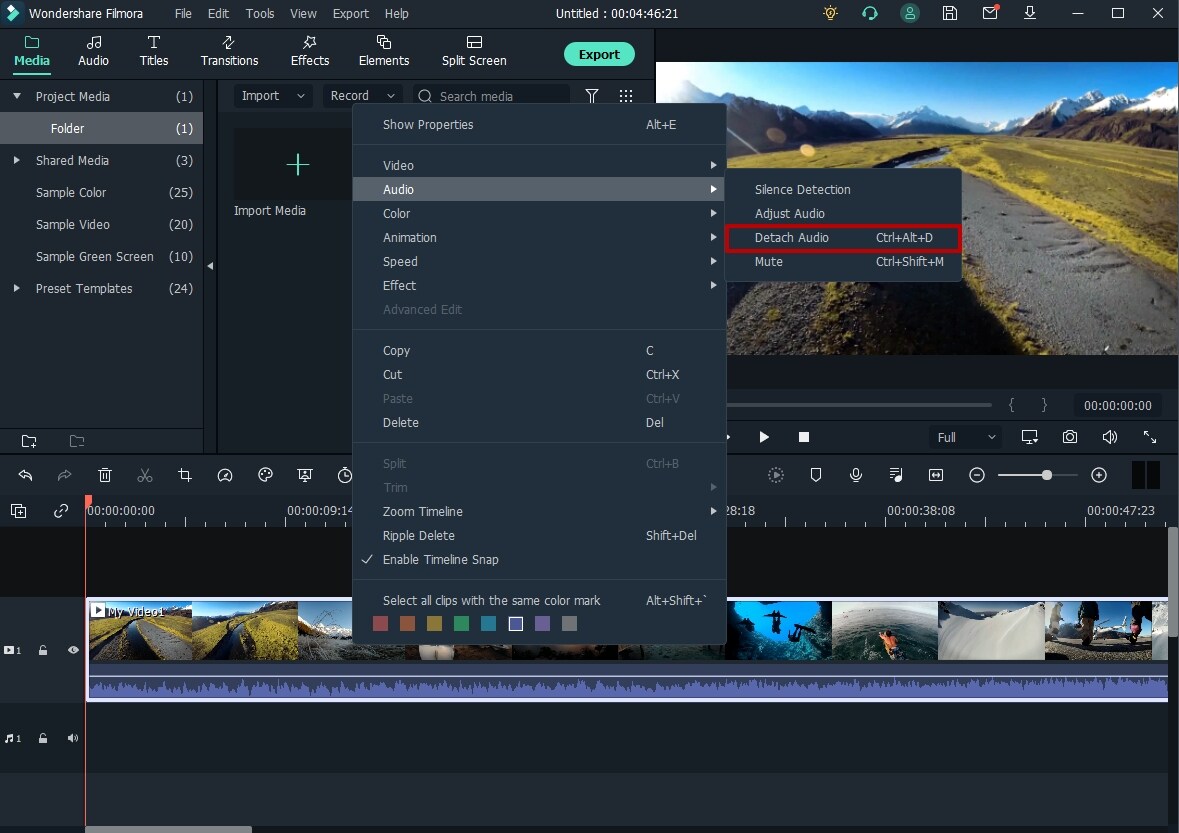Open the Tools menu in menu bar
The width and height of the screenshot is (1179, 833).
[259, 14]
